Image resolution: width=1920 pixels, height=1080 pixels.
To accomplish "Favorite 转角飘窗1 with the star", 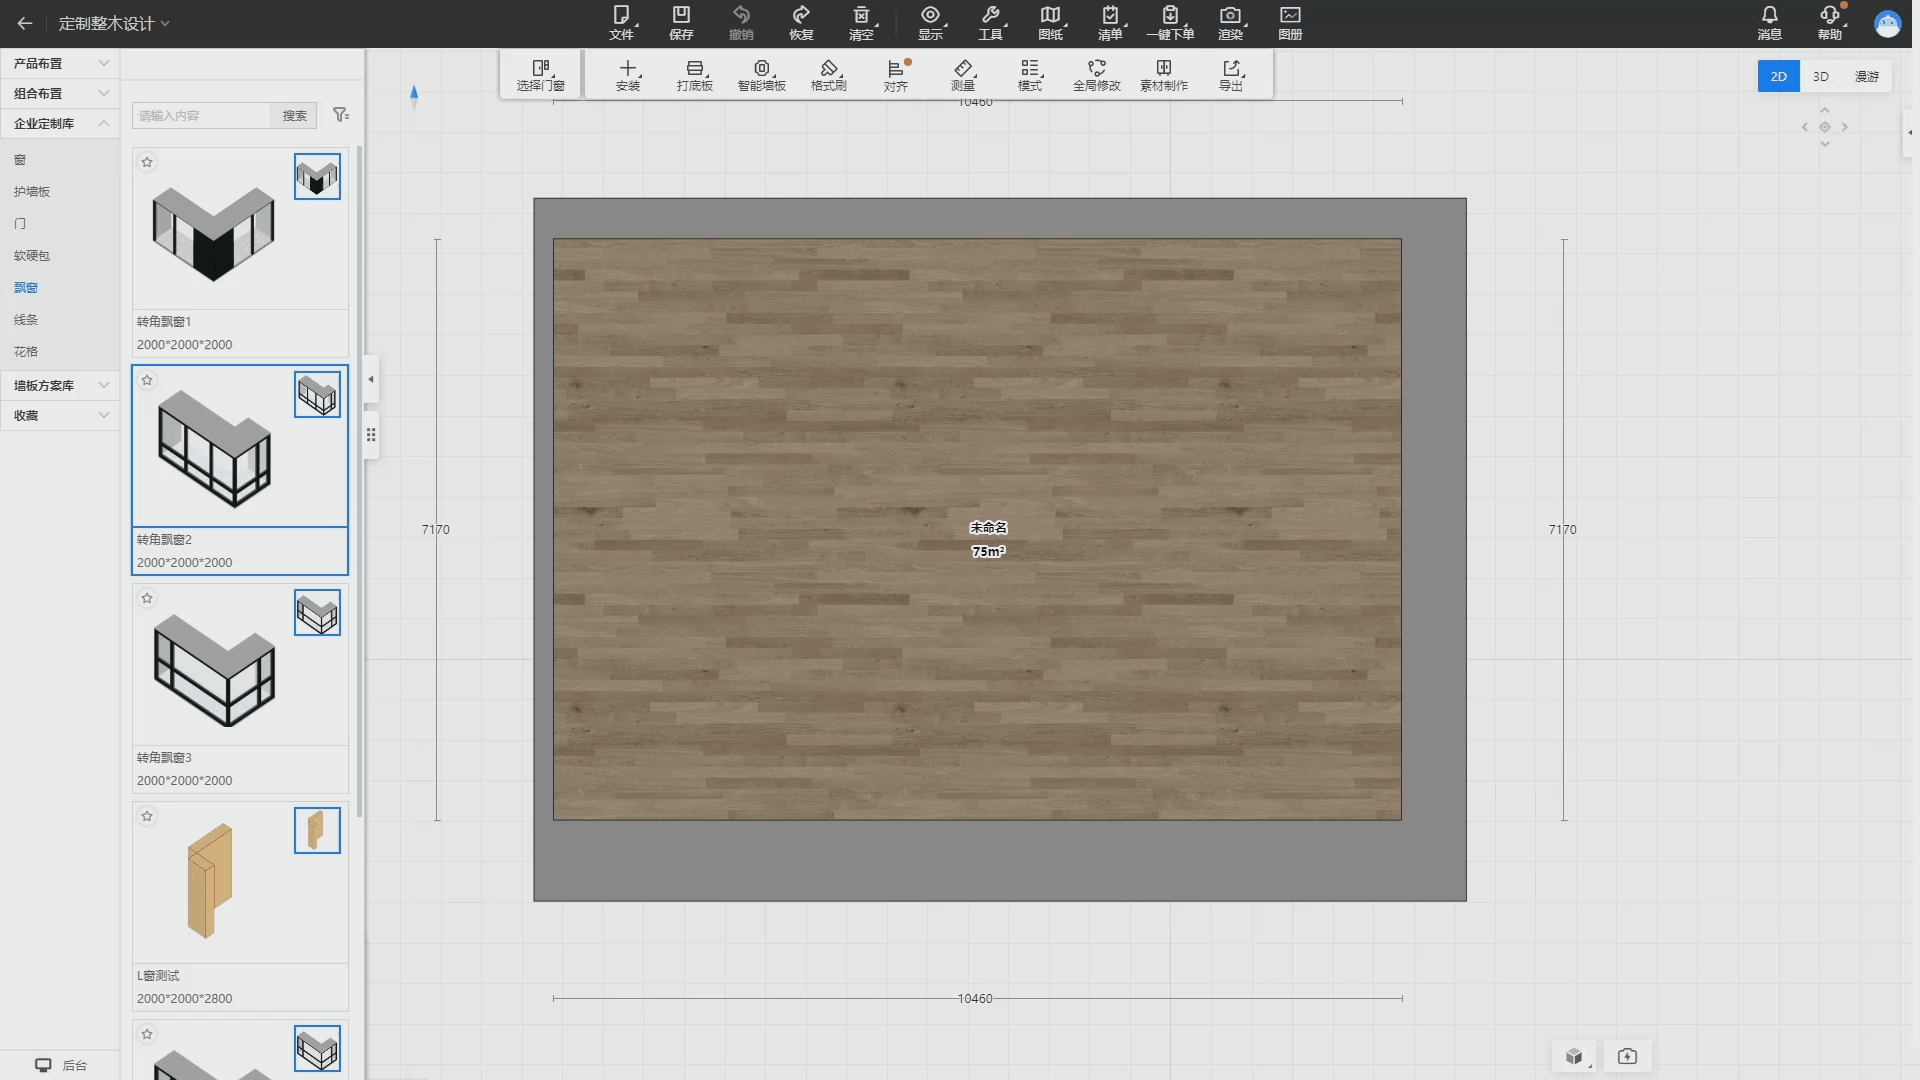I will click(147, 162).
